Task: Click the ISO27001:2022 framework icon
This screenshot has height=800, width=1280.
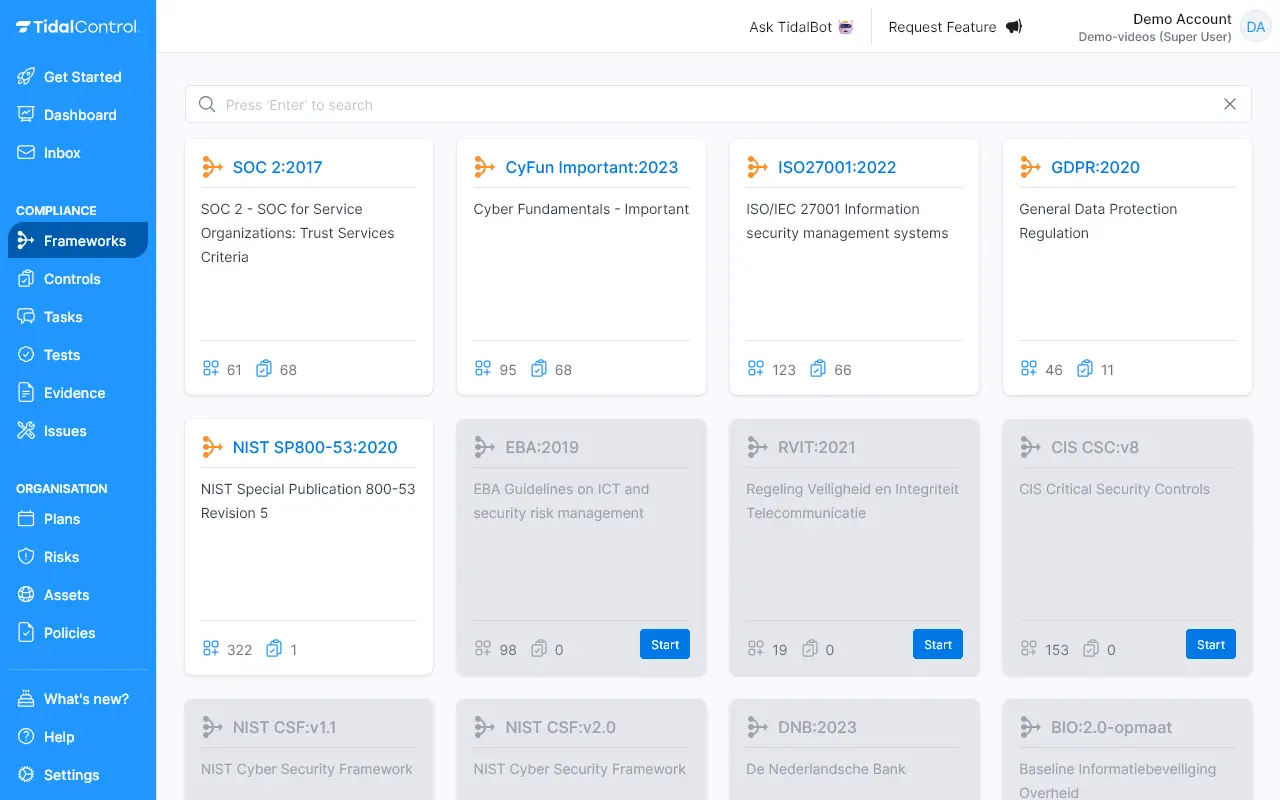Action: 758,167
